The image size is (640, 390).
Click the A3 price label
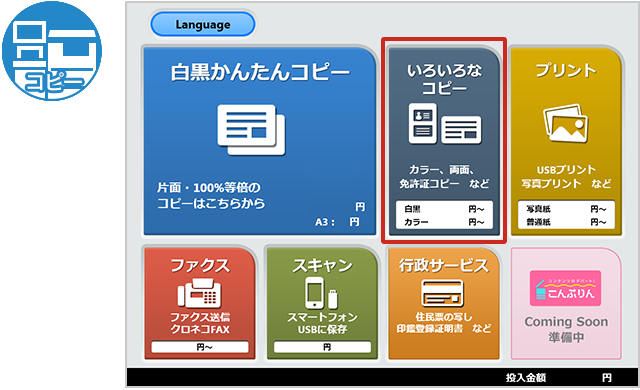click(337, 222)
